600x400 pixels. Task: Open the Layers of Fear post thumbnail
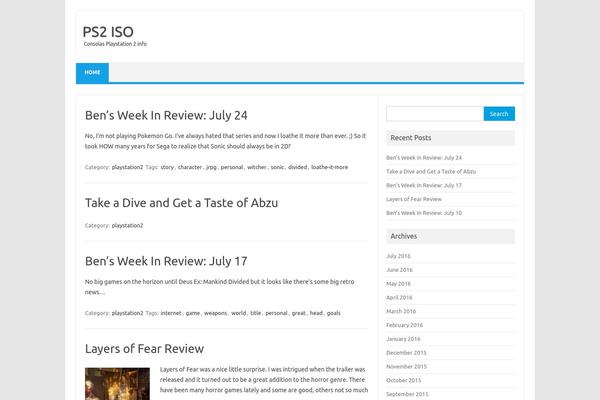(117, 384)
